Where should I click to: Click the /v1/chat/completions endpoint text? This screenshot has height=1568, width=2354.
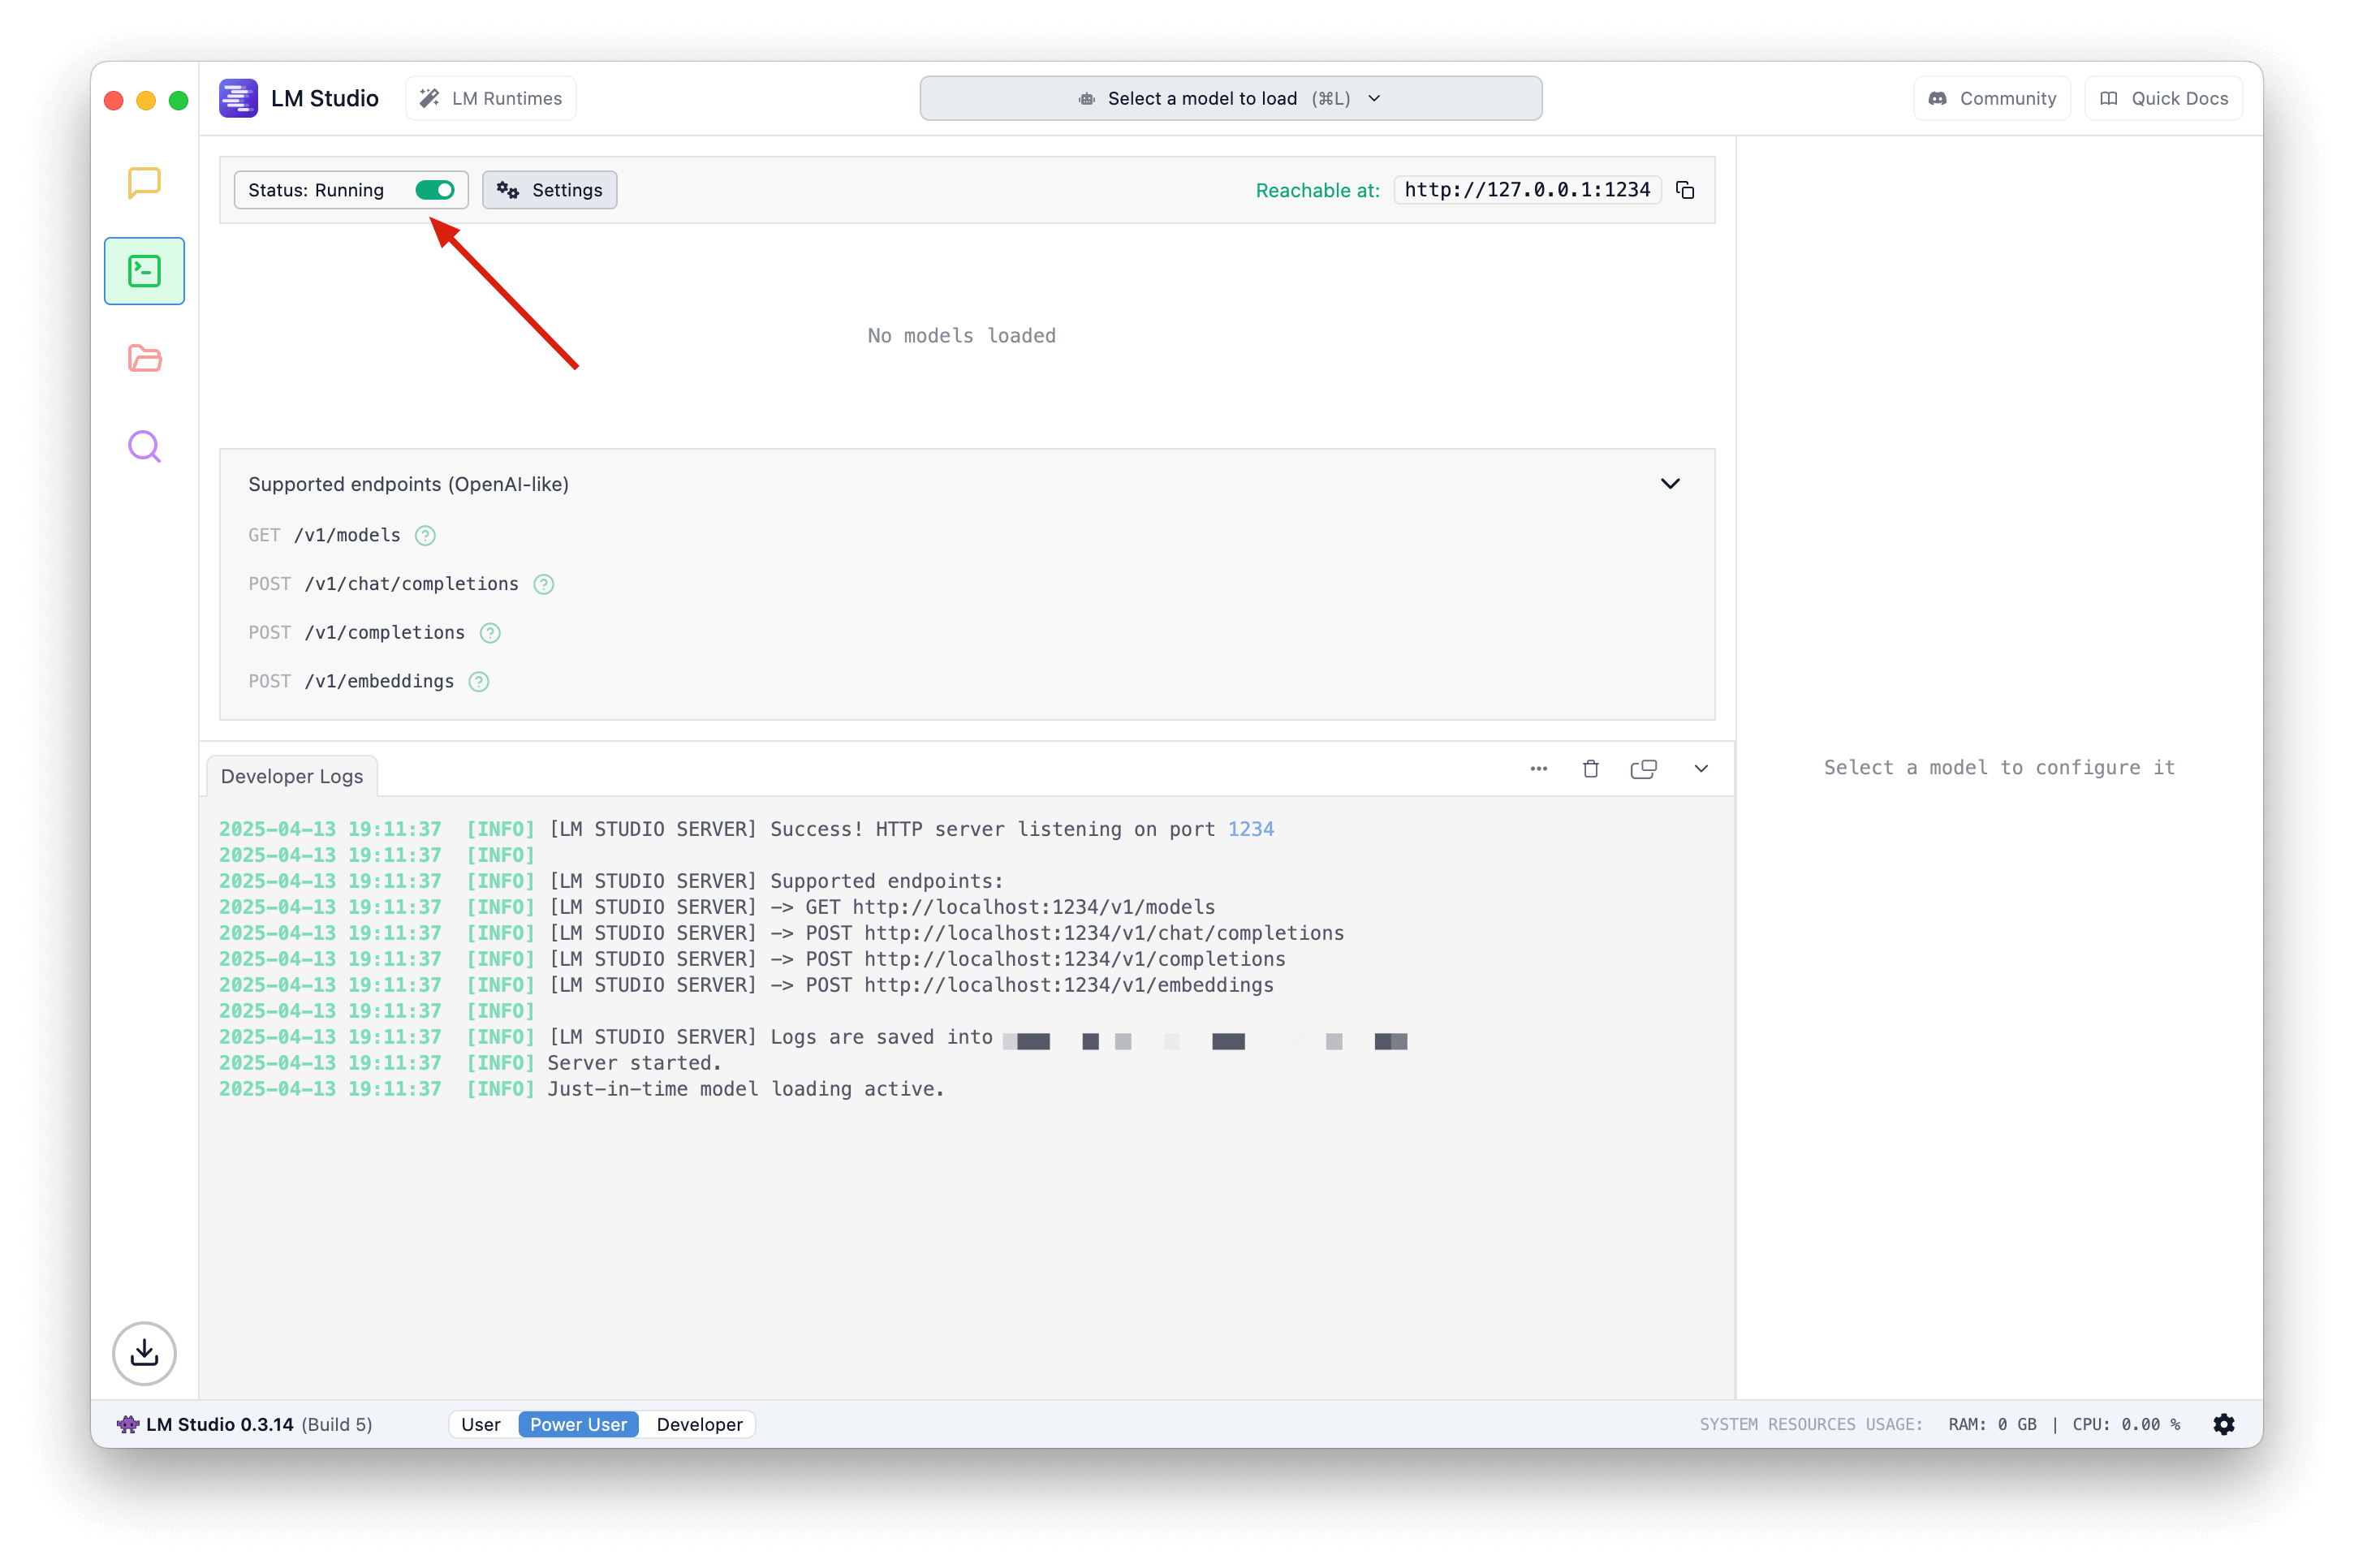coord(411,584)
